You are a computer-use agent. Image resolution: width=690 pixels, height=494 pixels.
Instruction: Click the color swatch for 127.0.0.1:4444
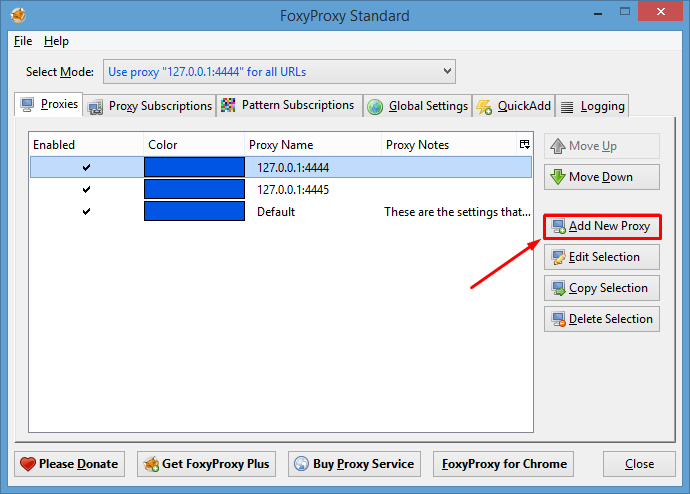coord(194,167)
